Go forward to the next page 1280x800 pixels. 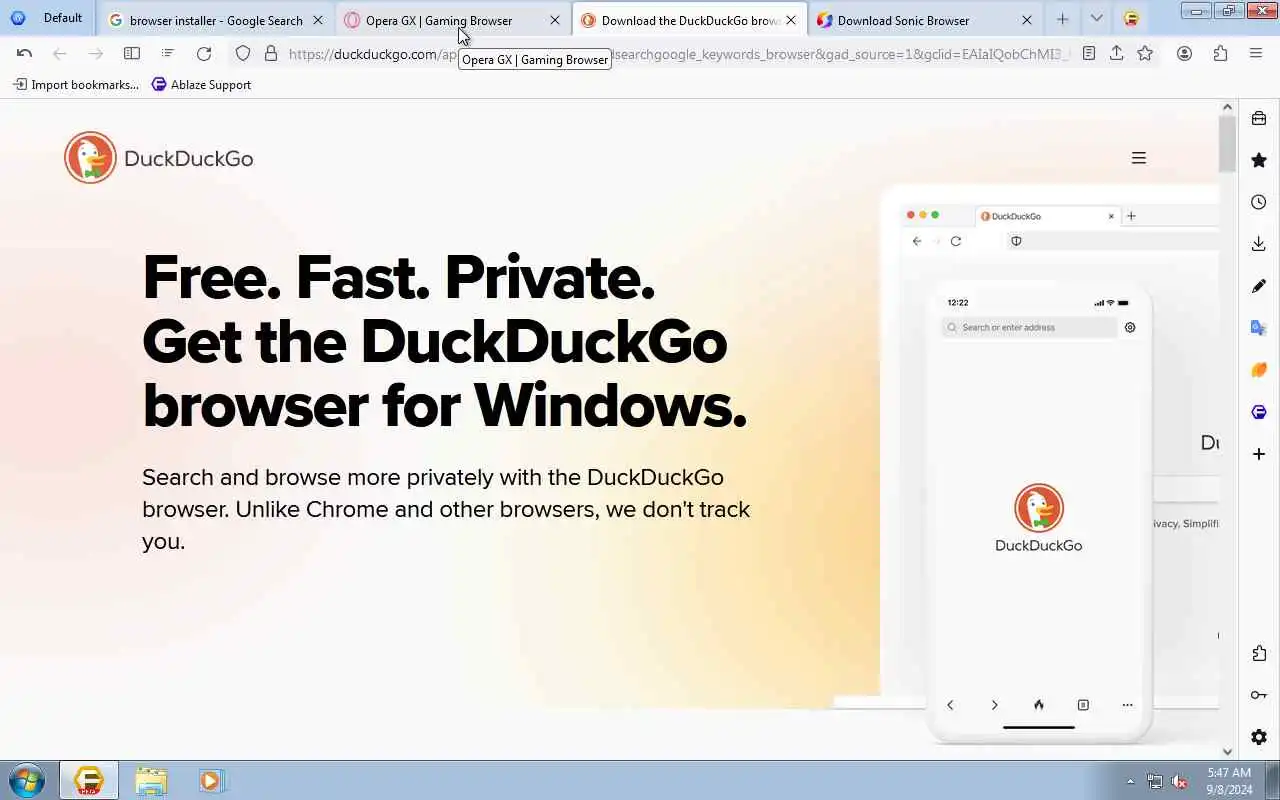[95, 54]
